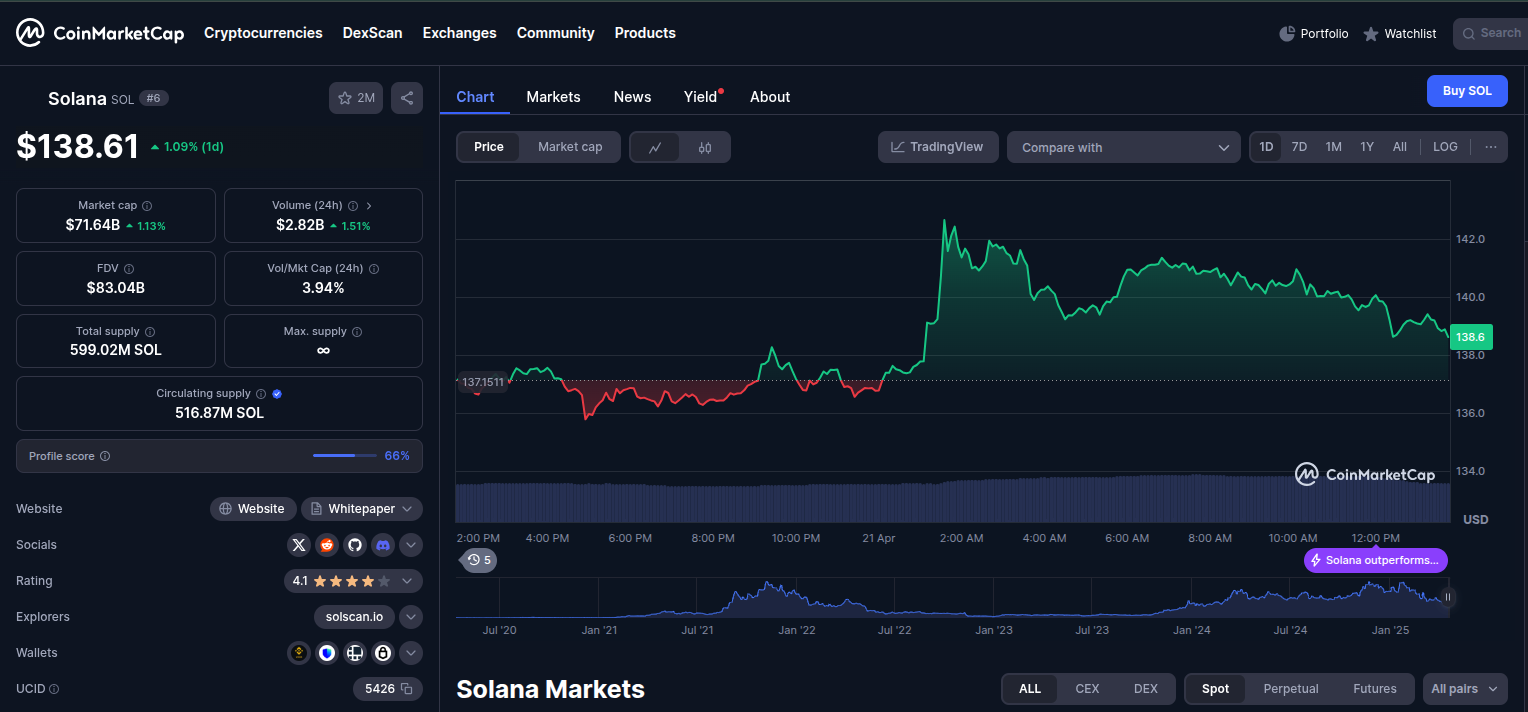Click the share icon next to Solana
This screenshot has width=1528, height=712.
click(407, 98)
